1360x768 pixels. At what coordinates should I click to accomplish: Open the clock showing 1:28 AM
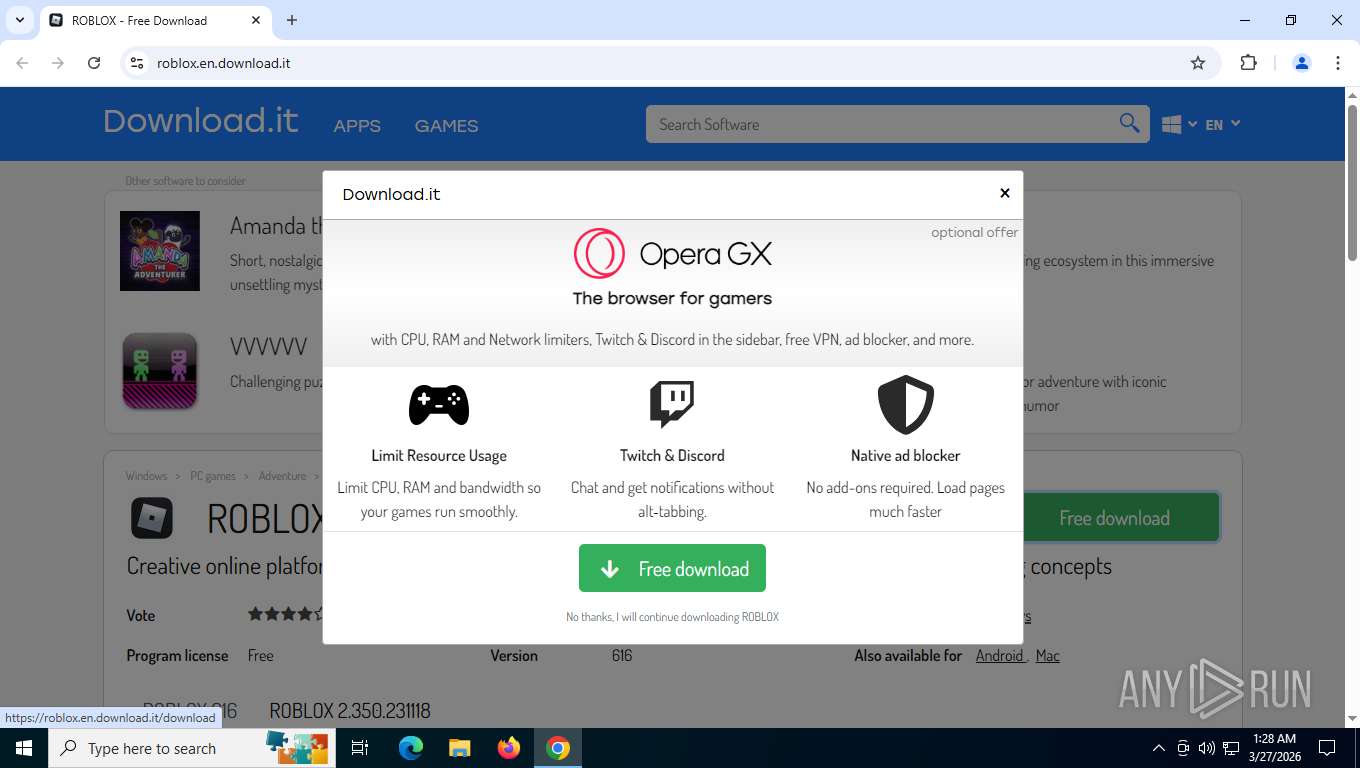(1274, 748)
